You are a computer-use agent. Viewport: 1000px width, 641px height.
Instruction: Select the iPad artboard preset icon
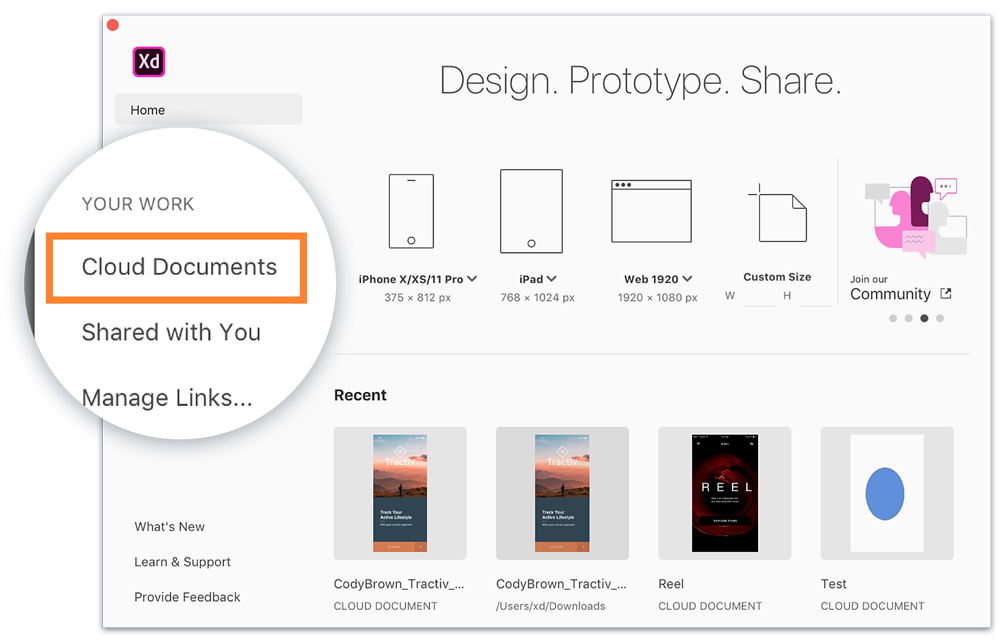point(530,210)
